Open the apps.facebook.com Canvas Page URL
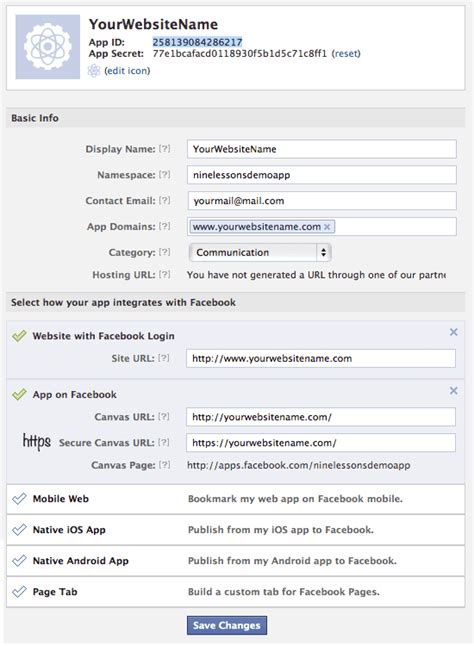The height and width of the screenshot is (646, 474). pyautogui.click(x=299, y=466)
